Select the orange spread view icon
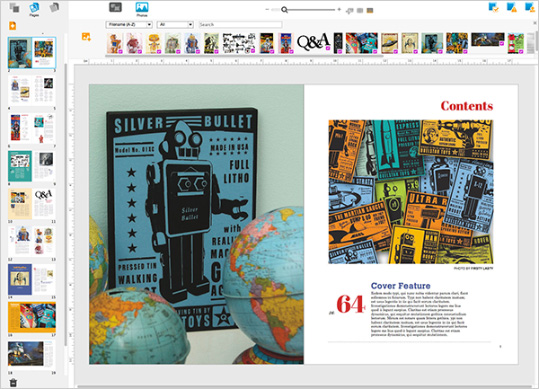 click(370, 11)
